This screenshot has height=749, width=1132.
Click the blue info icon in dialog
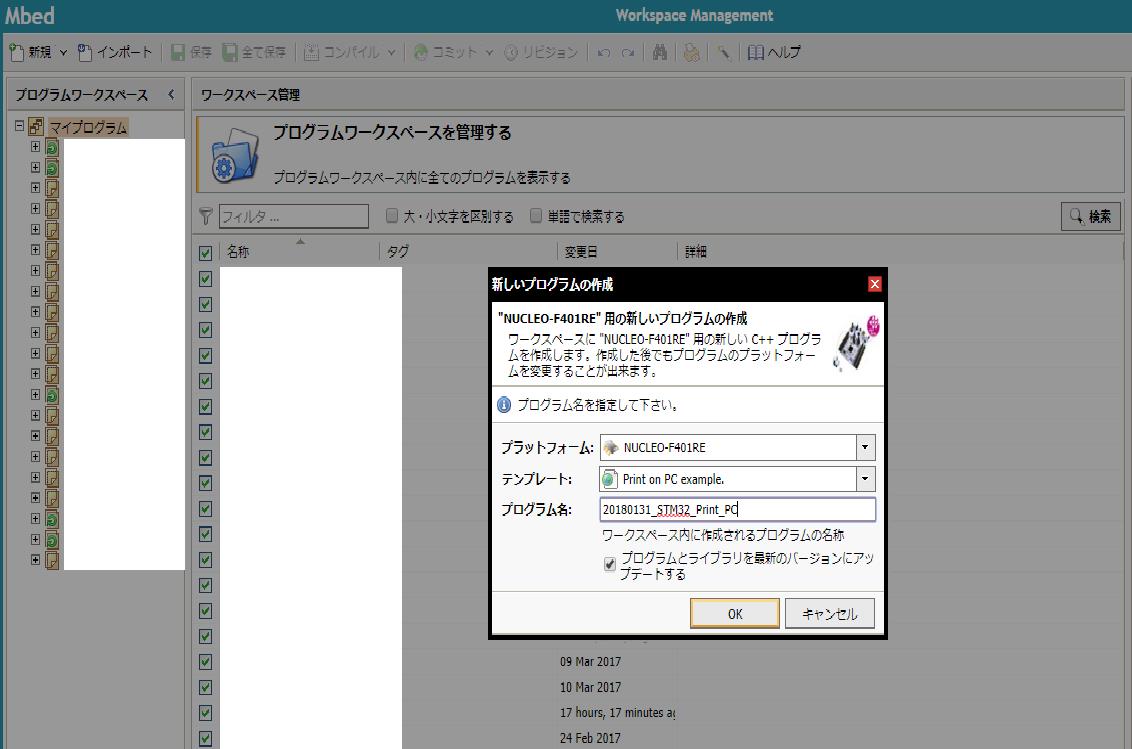pos(504,405)
